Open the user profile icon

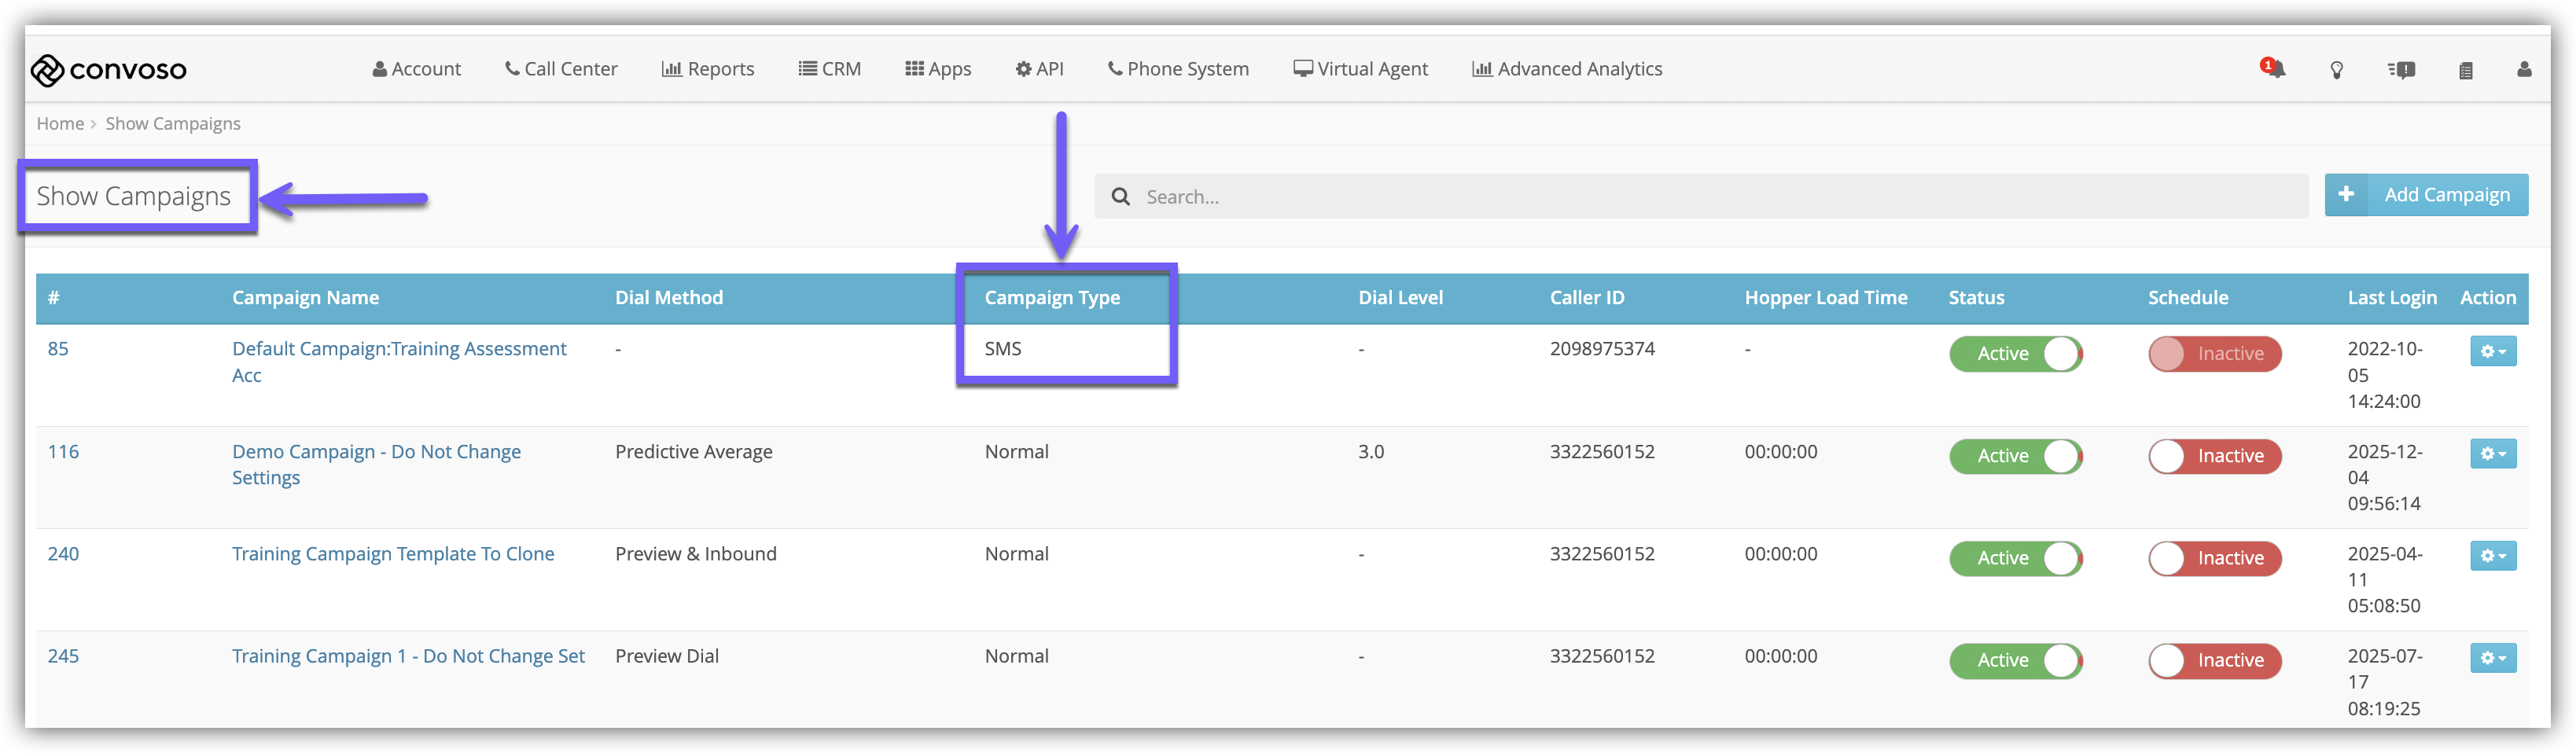pyautogui.click(x=2524, y=70)
